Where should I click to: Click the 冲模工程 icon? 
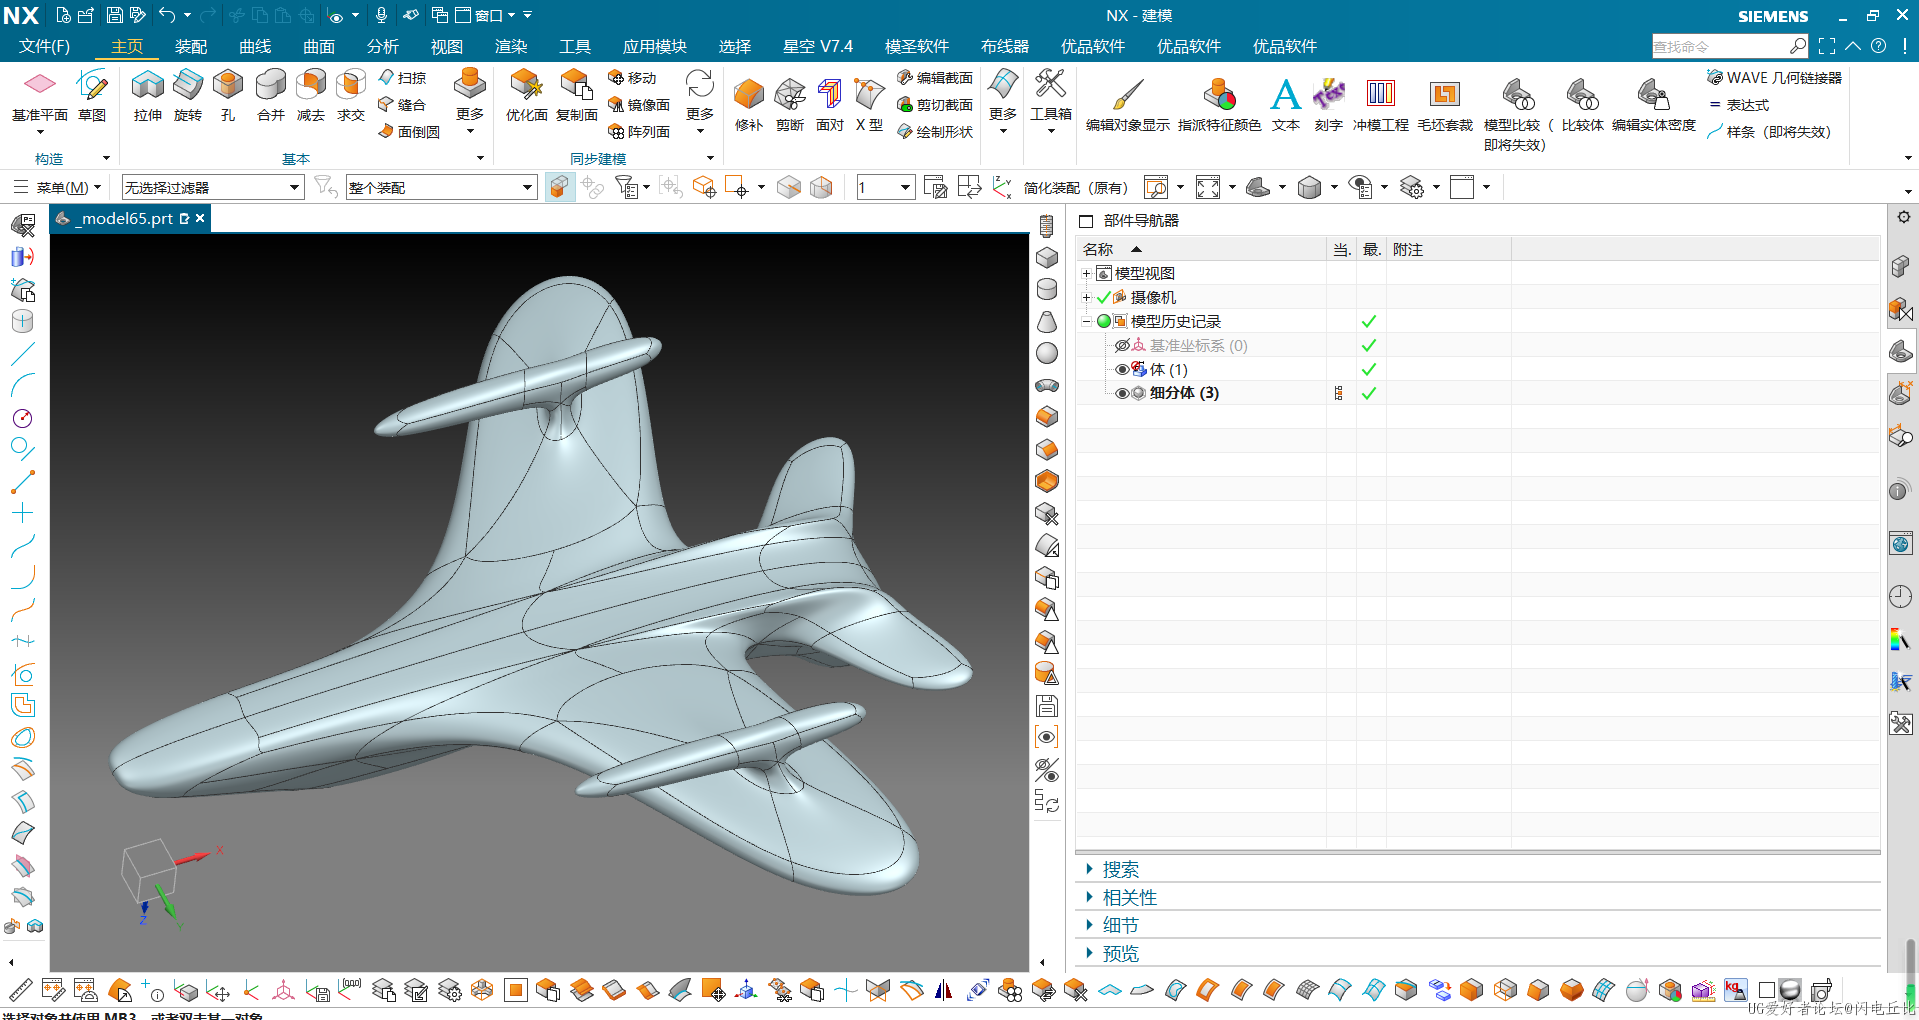coord(1381,95)
